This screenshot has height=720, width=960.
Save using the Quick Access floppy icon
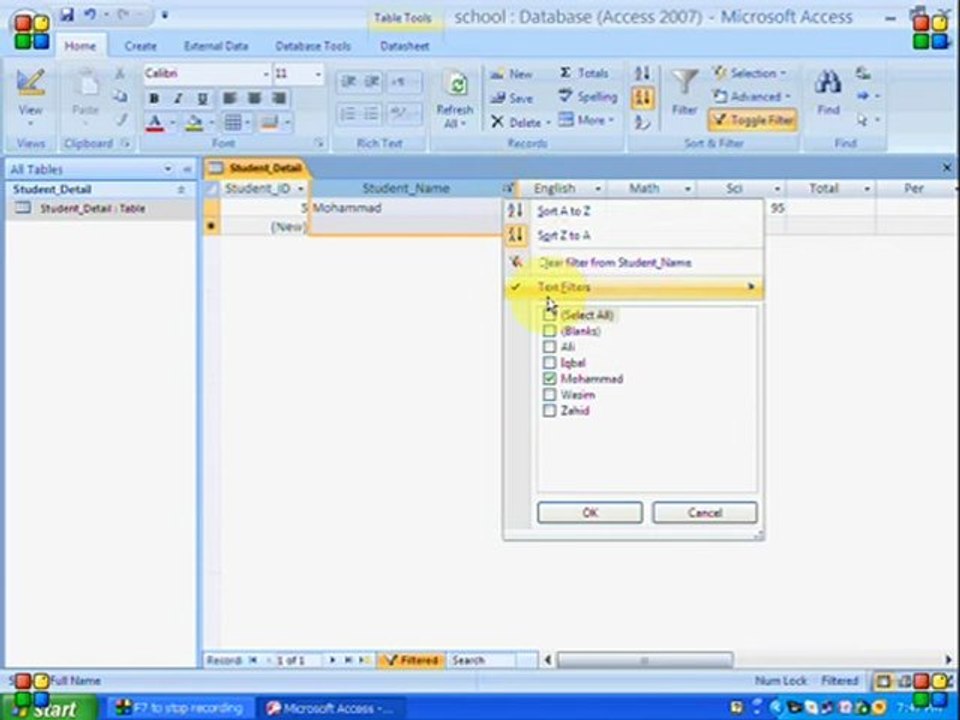[67, 14]
